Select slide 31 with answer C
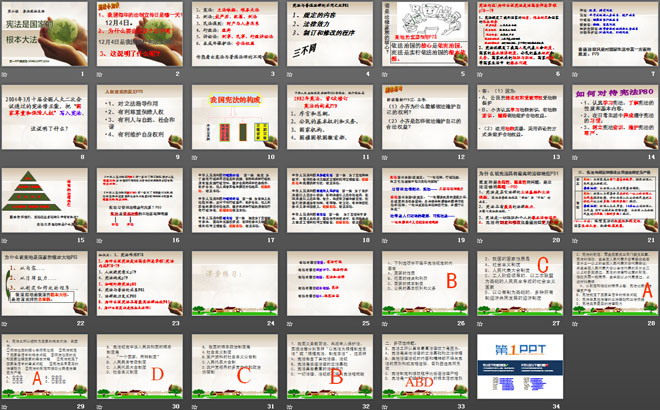The image size is (660, 410). (x=235, y=366)
